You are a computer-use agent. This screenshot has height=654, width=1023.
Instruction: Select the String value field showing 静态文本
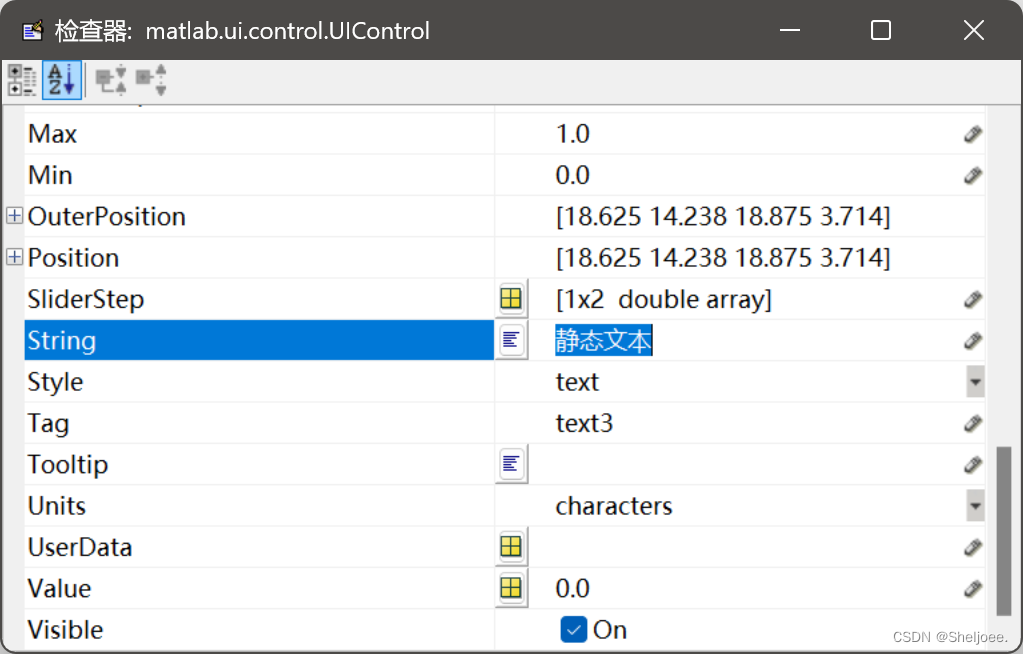point(603,340)
